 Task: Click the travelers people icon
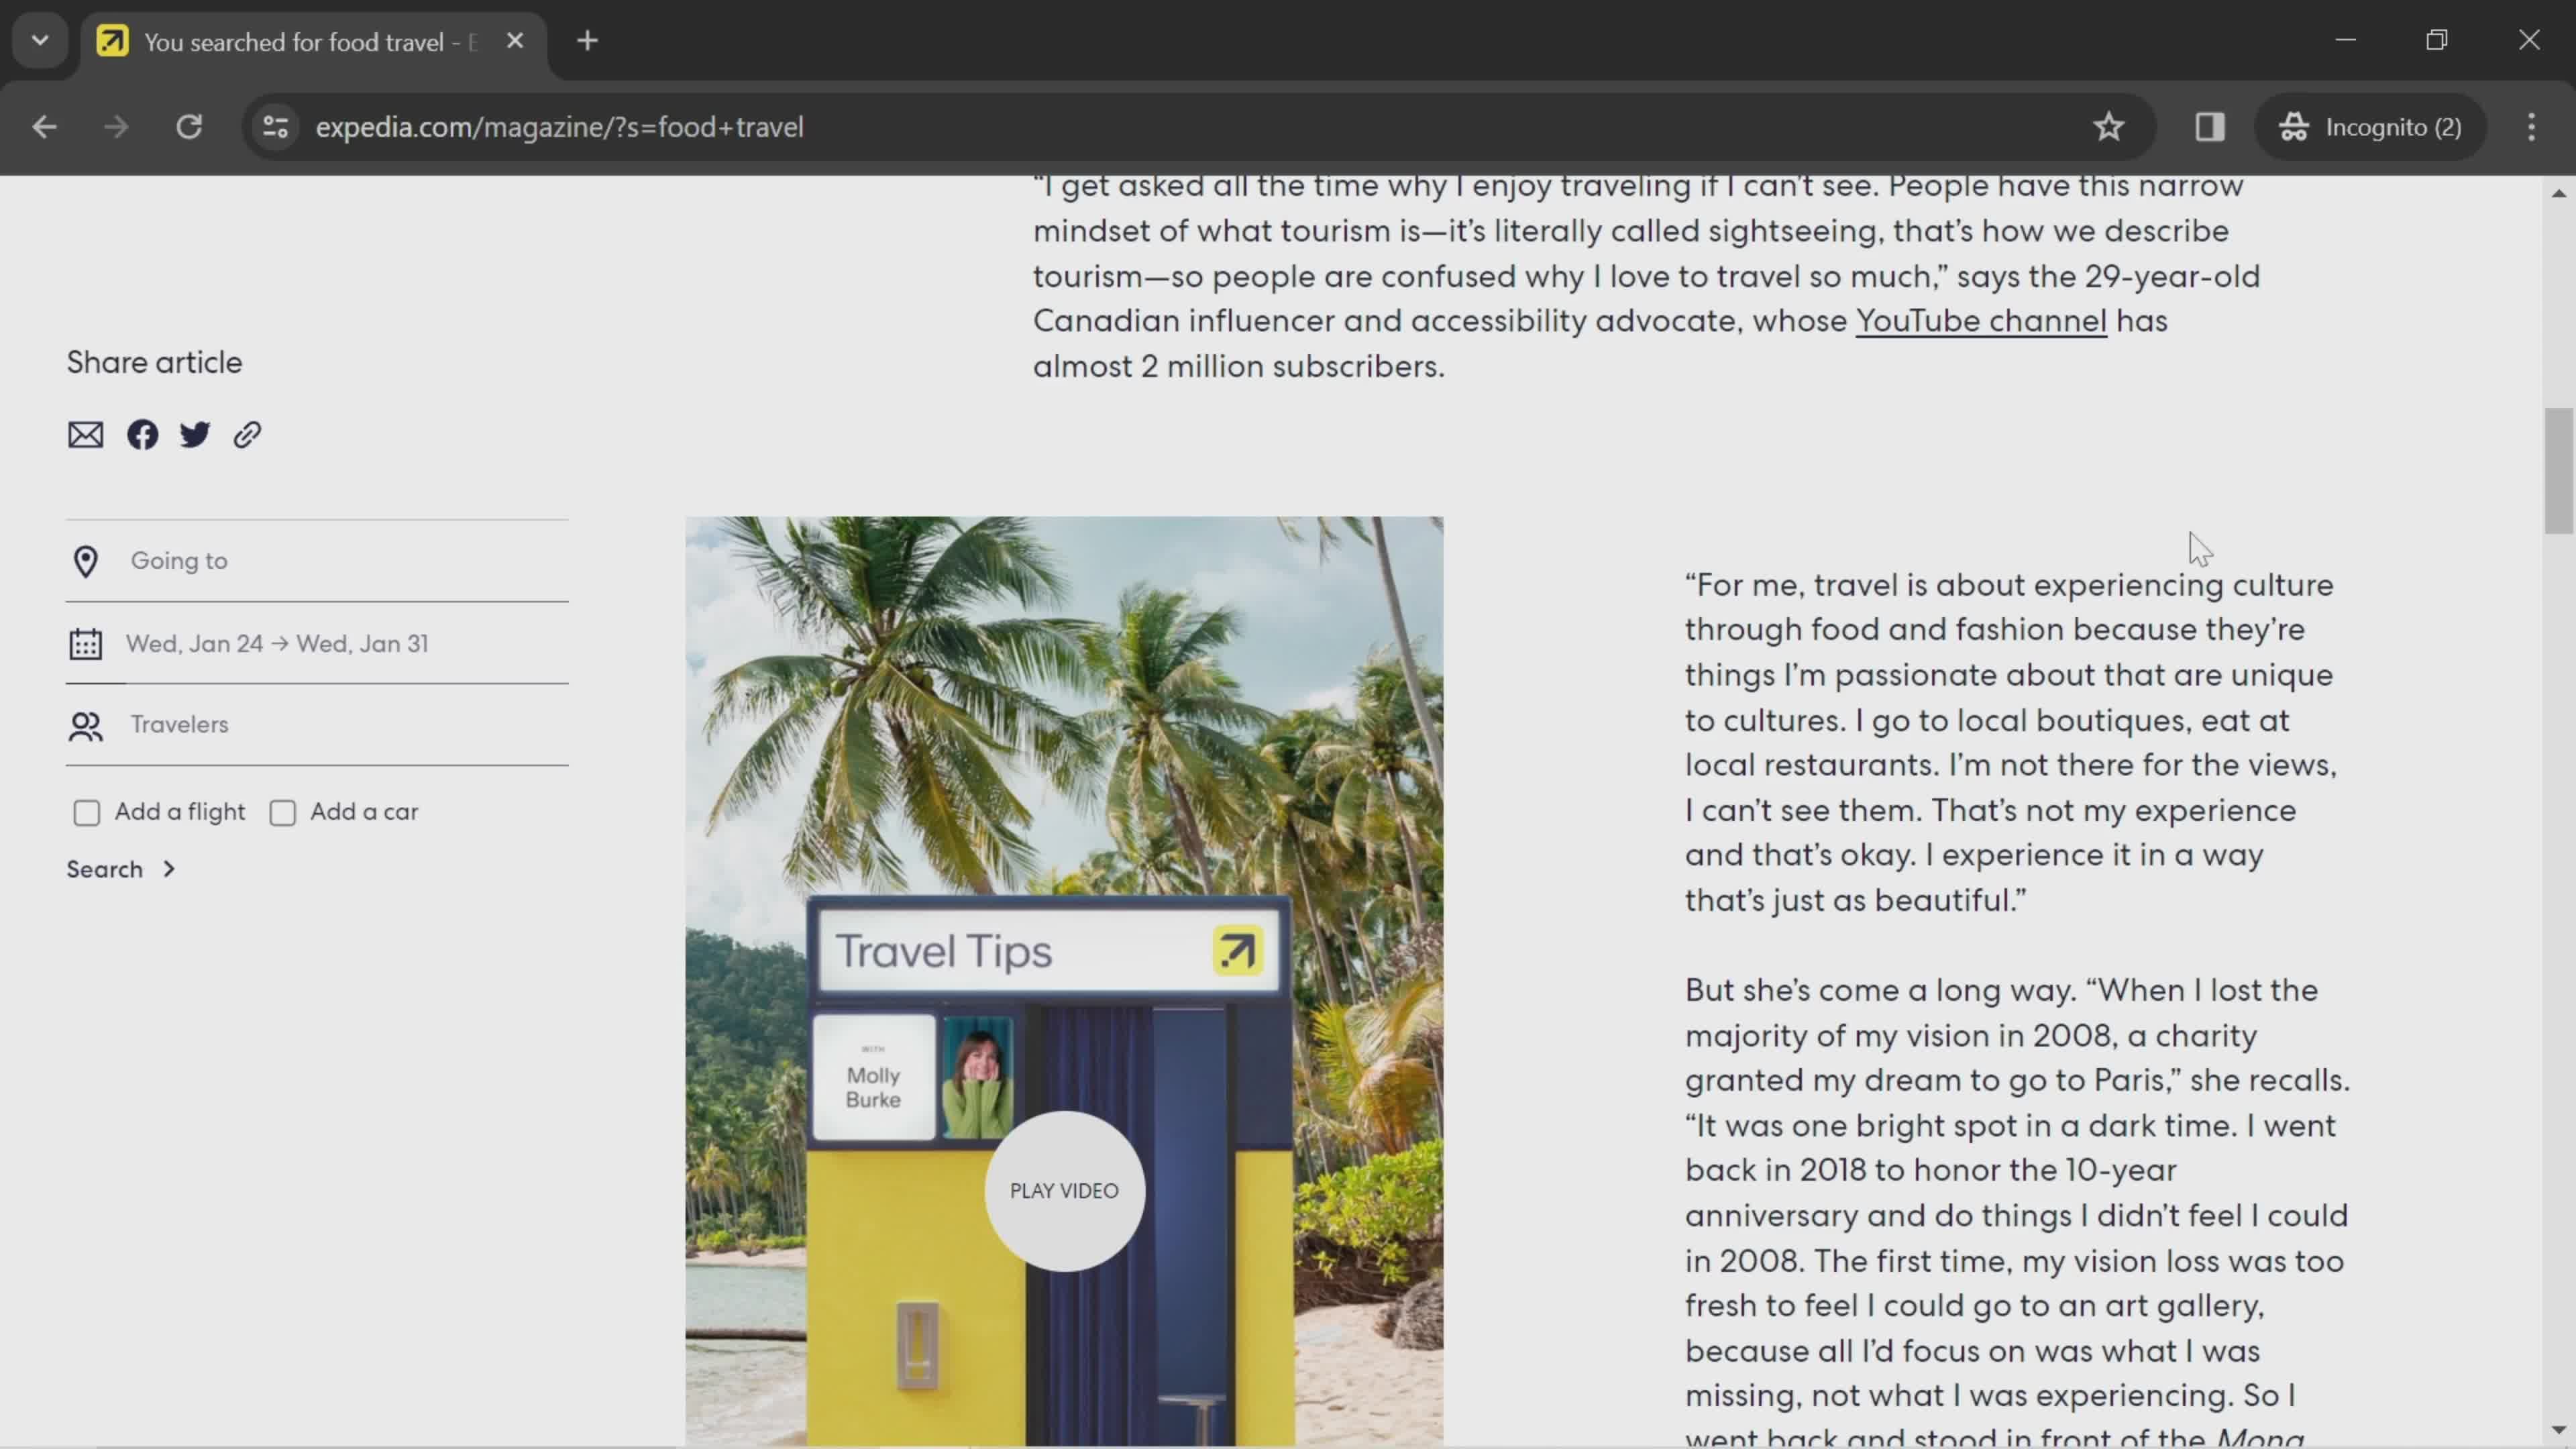coord(86,726)
